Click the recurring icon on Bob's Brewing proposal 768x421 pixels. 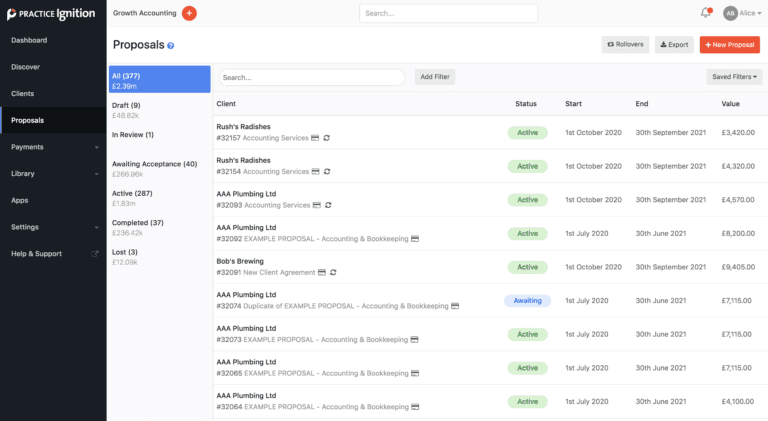click(332, 272)
